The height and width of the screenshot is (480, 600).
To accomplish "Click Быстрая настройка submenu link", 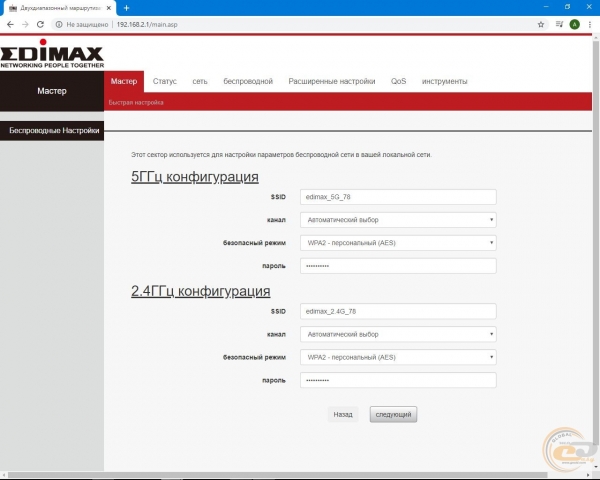I will point(136,103).
